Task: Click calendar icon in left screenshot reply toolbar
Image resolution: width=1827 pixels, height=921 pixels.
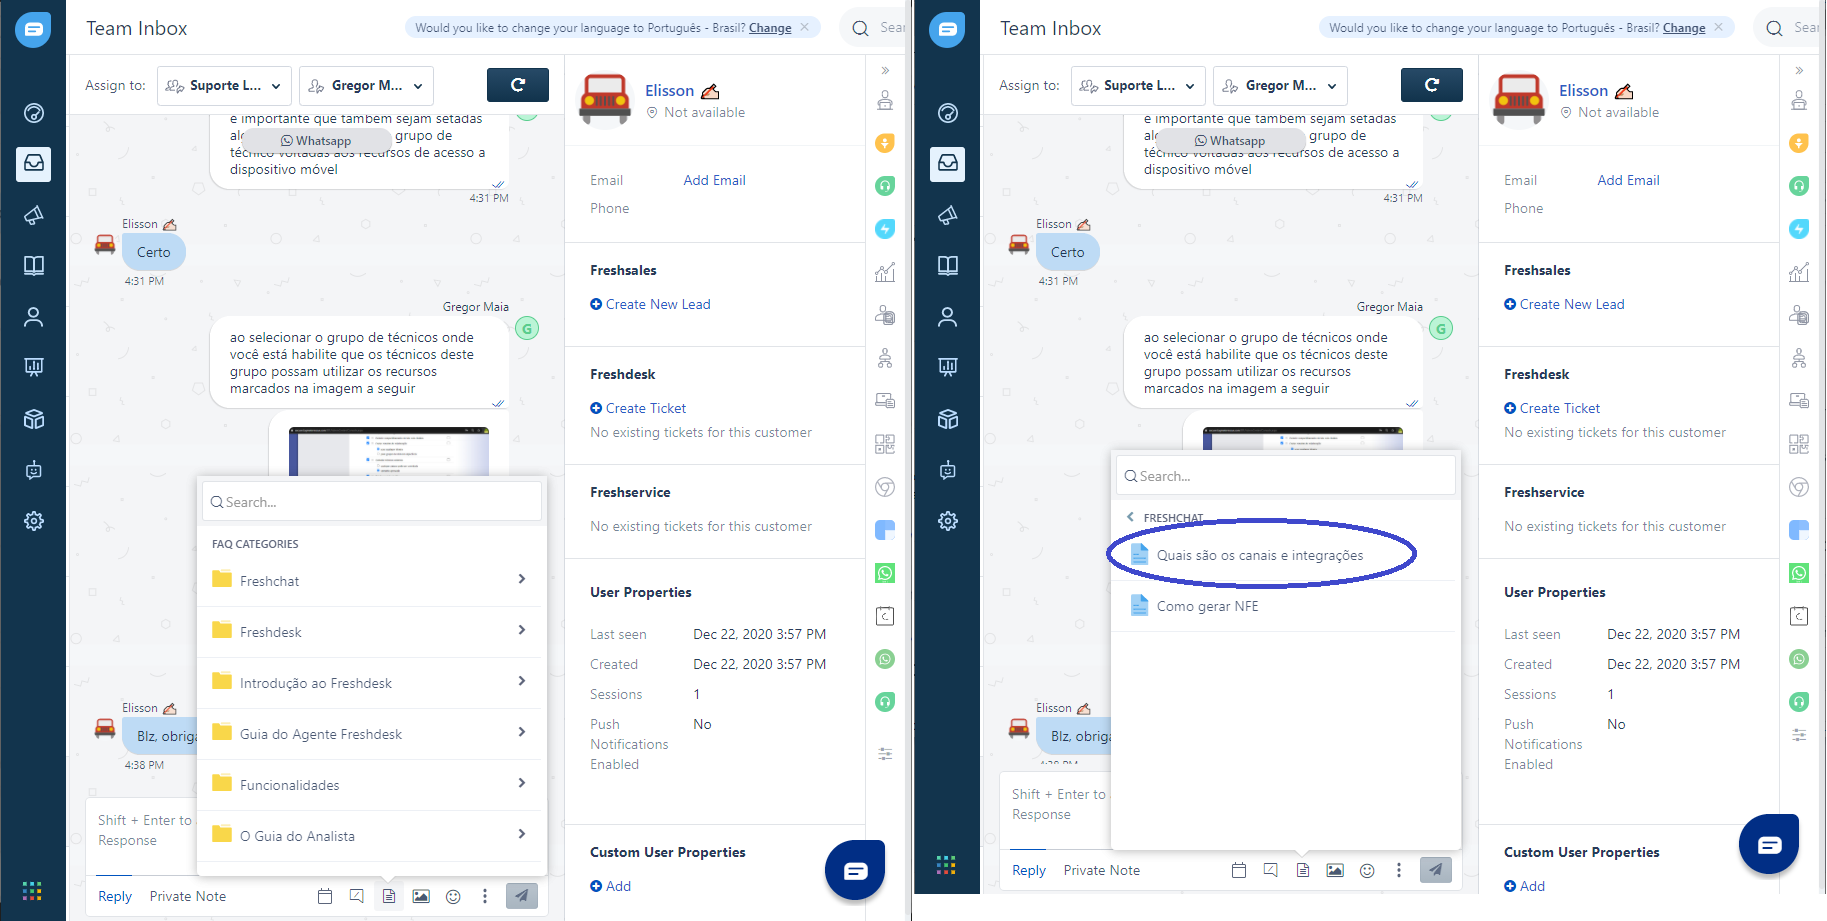Action: (x=325, y=896)
